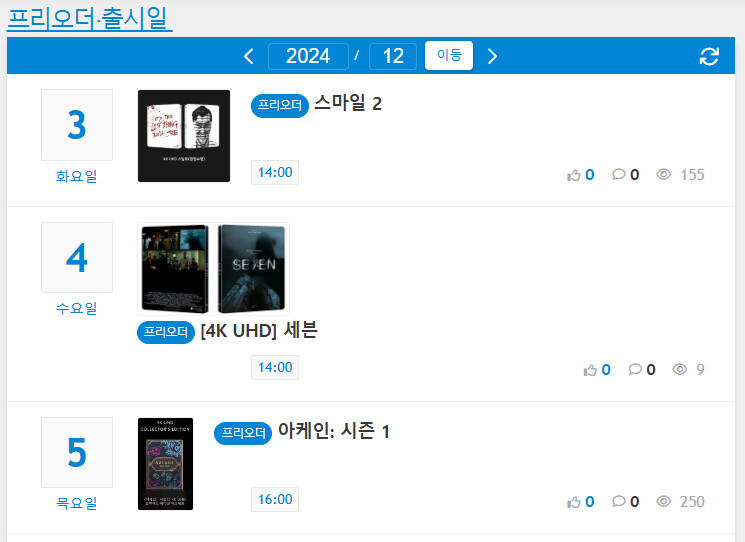This screenshot has height=542, width=745.
Task: Go to next month with right chevron
Action: [493, 57]
